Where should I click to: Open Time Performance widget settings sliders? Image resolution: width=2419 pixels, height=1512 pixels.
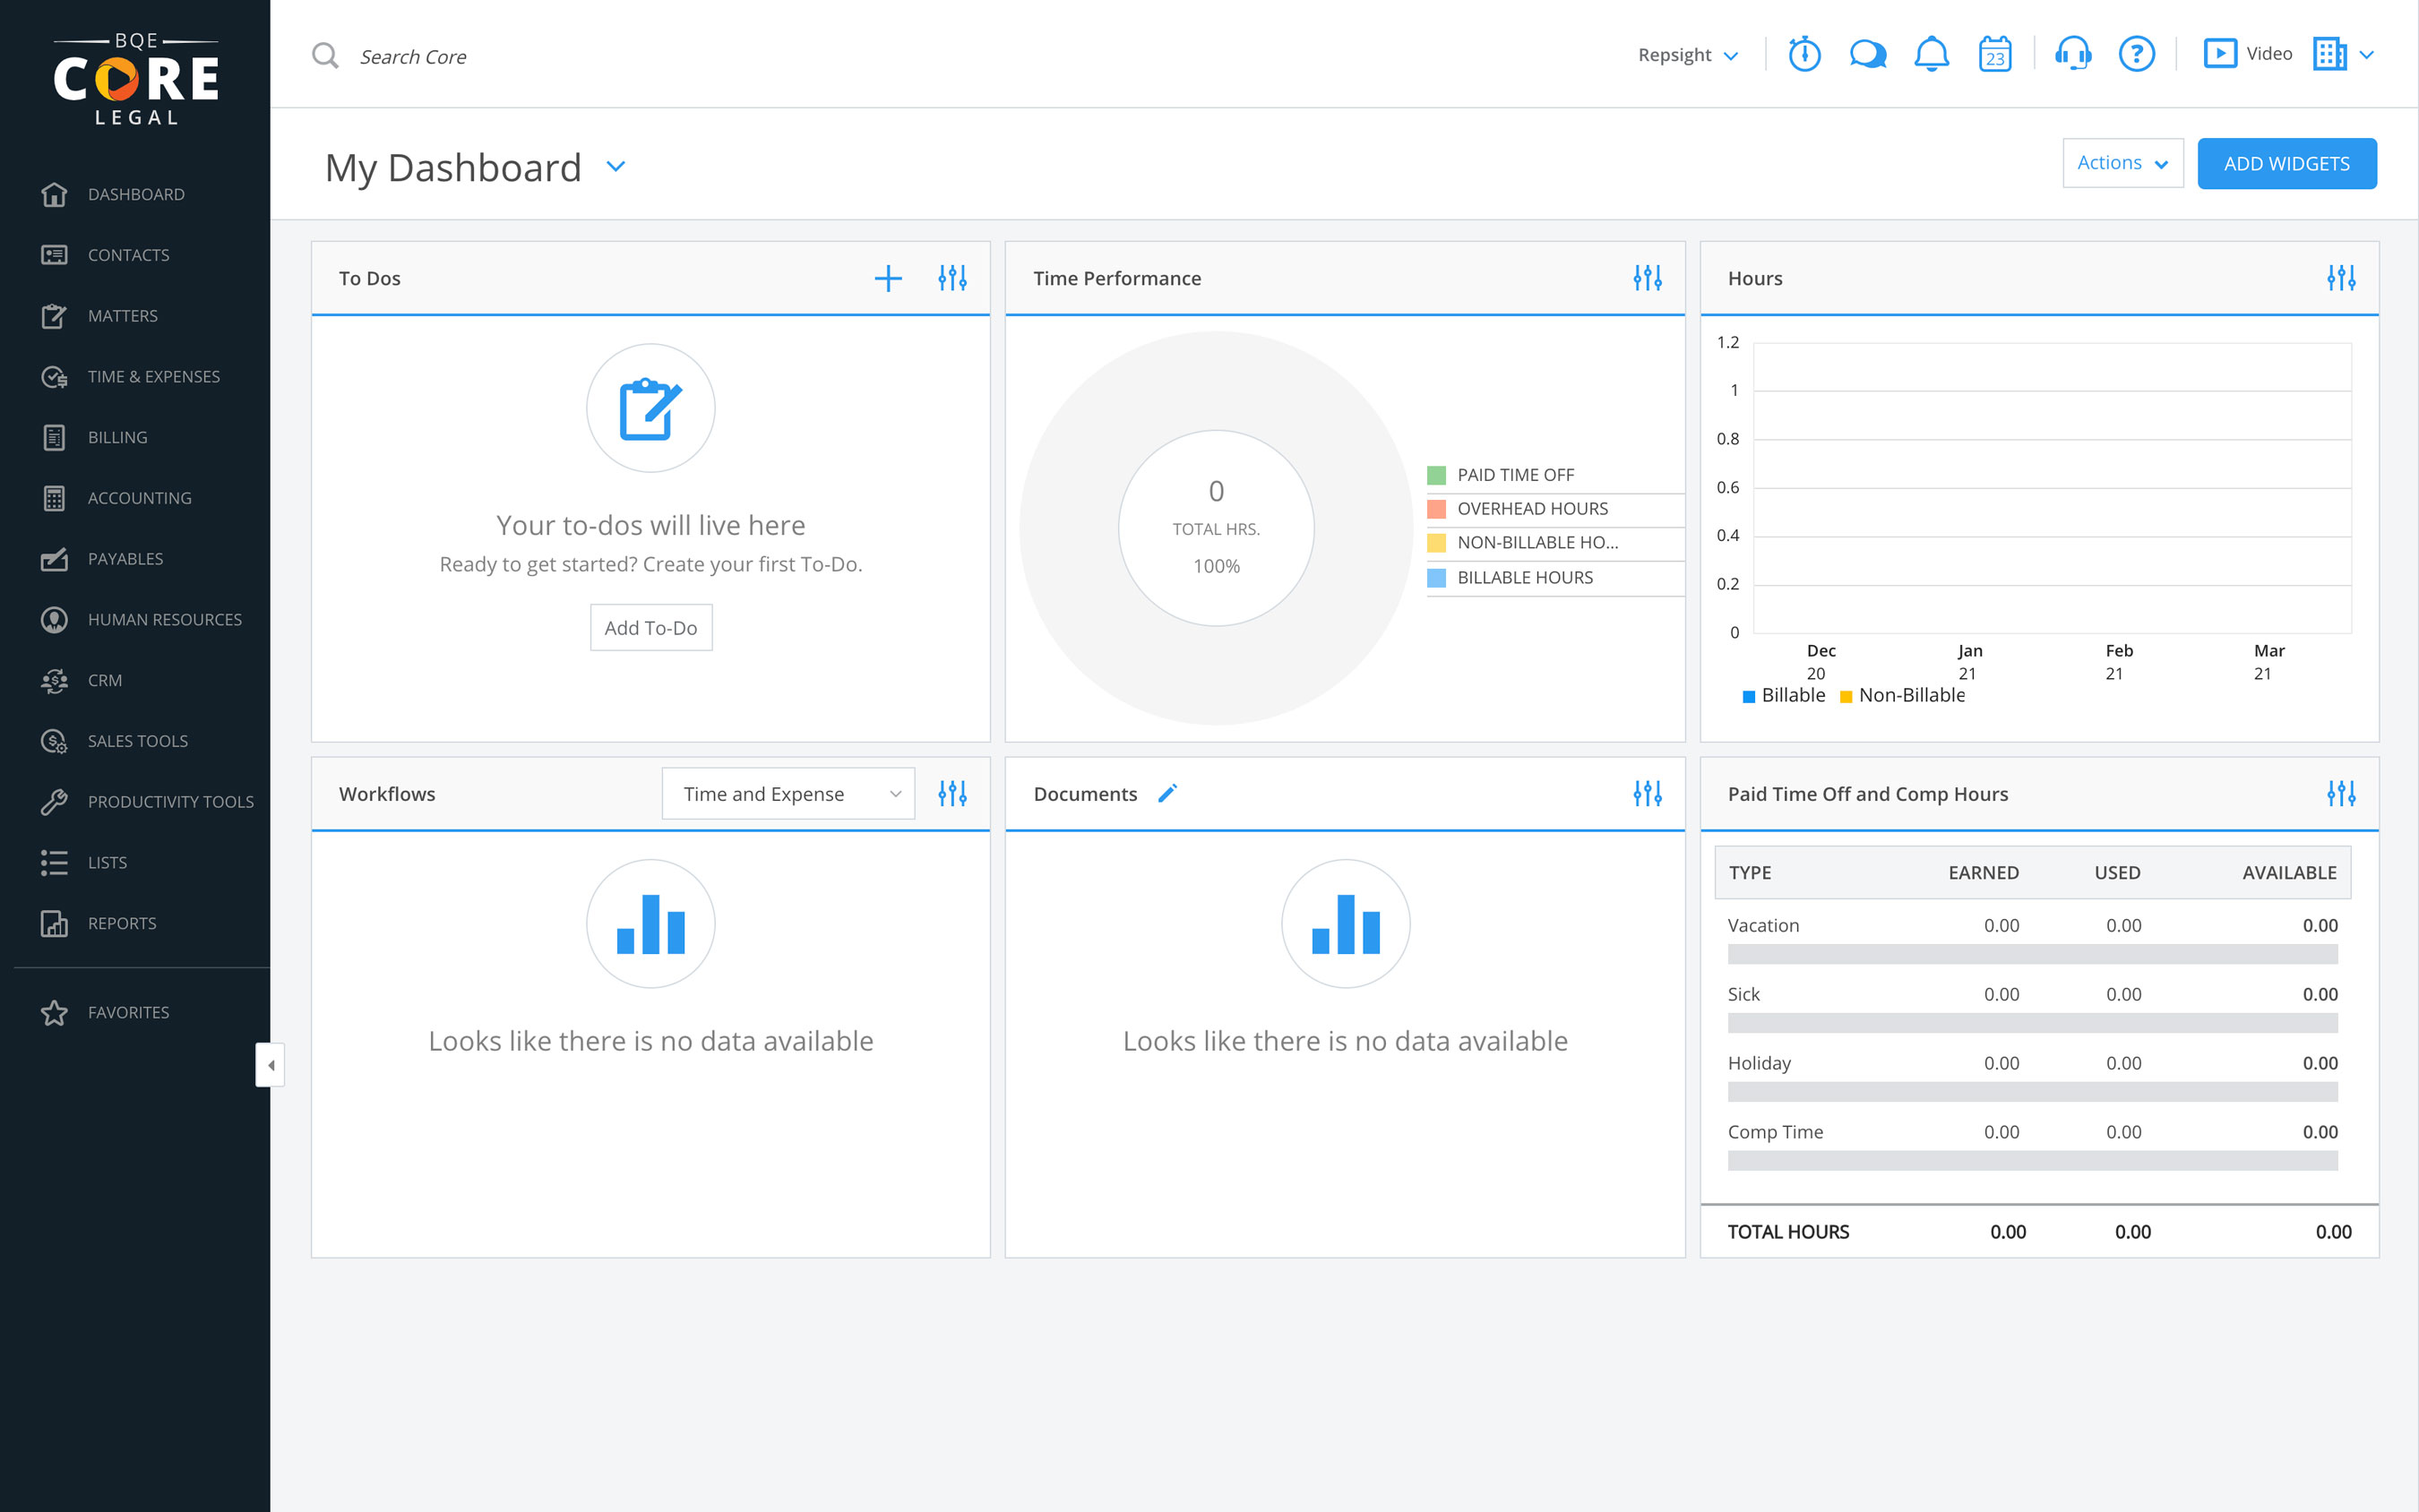(x=1647, y=278)
